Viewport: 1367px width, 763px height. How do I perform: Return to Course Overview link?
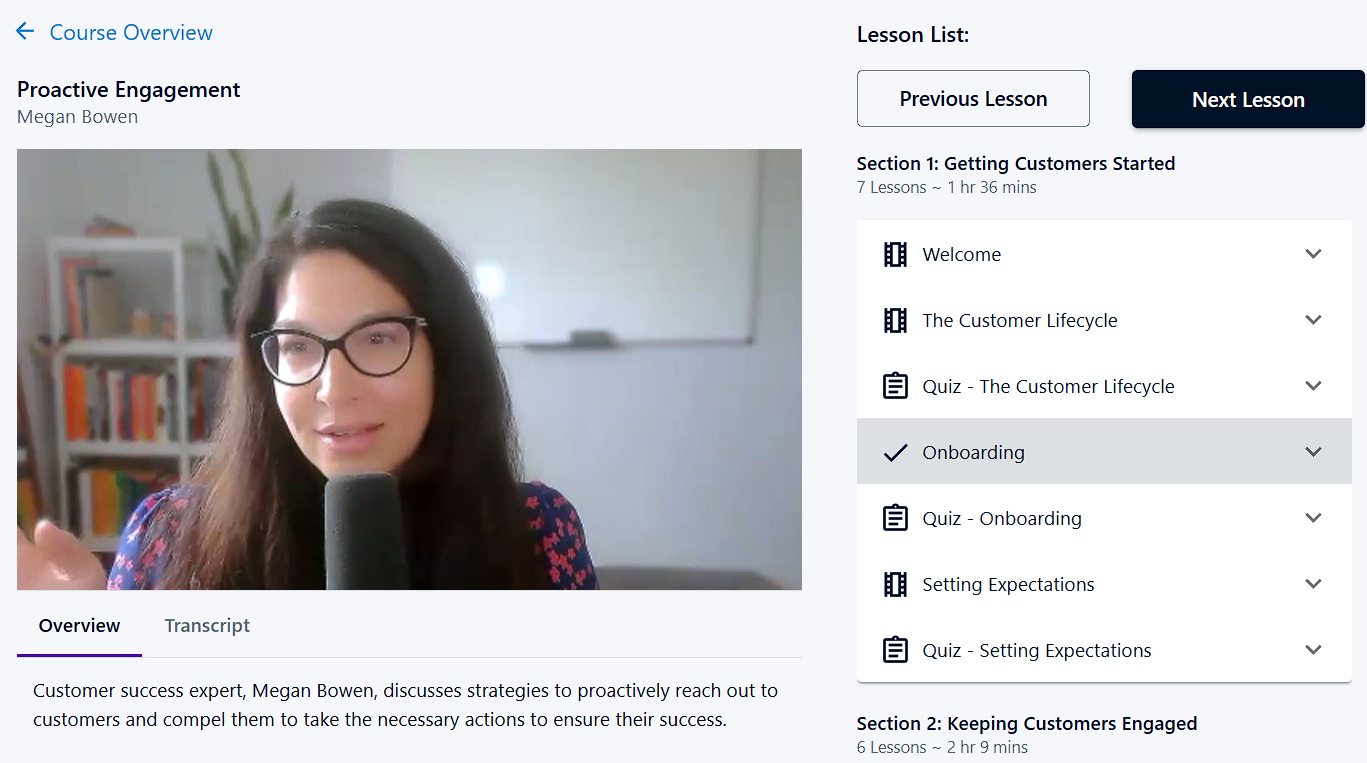(x=131, y=32)
